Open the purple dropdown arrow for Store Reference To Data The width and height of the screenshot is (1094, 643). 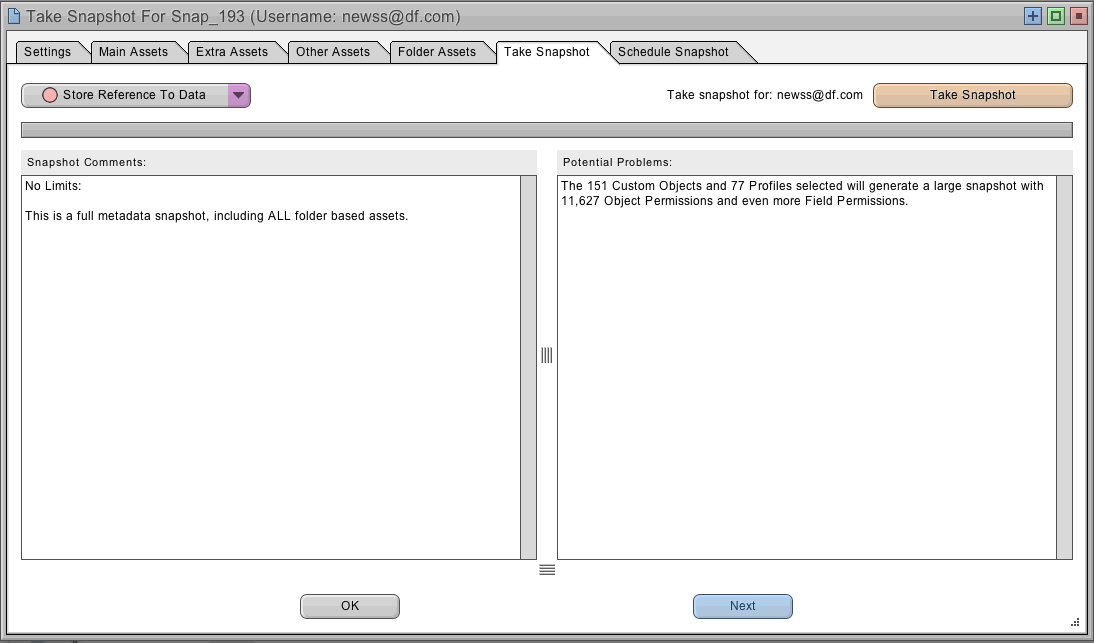click(x=238, y=95)
